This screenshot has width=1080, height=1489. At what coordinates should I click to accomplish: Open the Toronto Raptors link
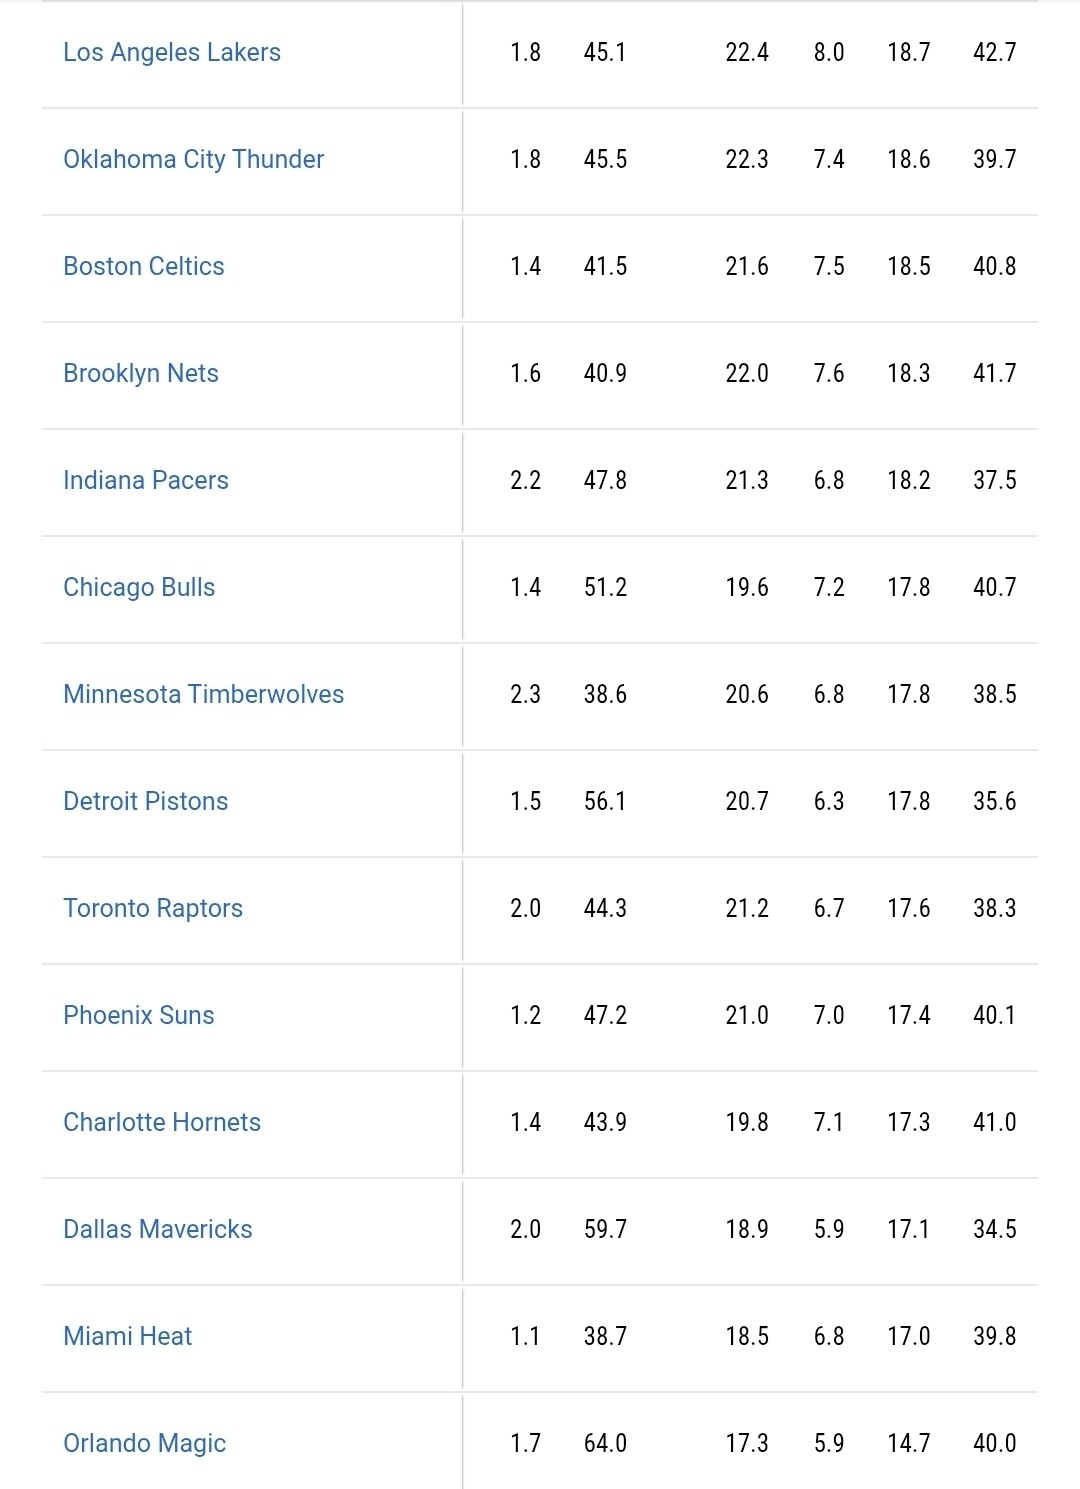click(x=153, y=908)
